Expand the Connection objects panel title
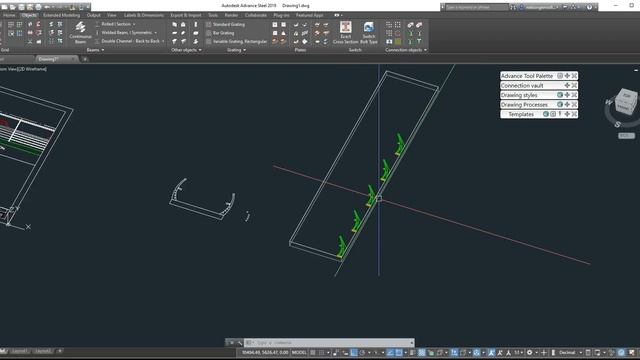This screenshot has width=640, height=360. (406, 50)
